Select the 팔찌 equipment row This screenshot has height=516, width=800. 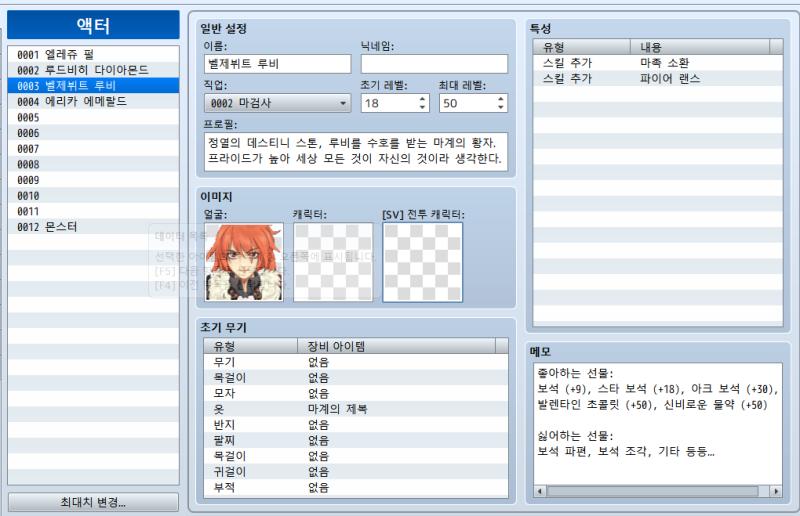tap(356, 440)
